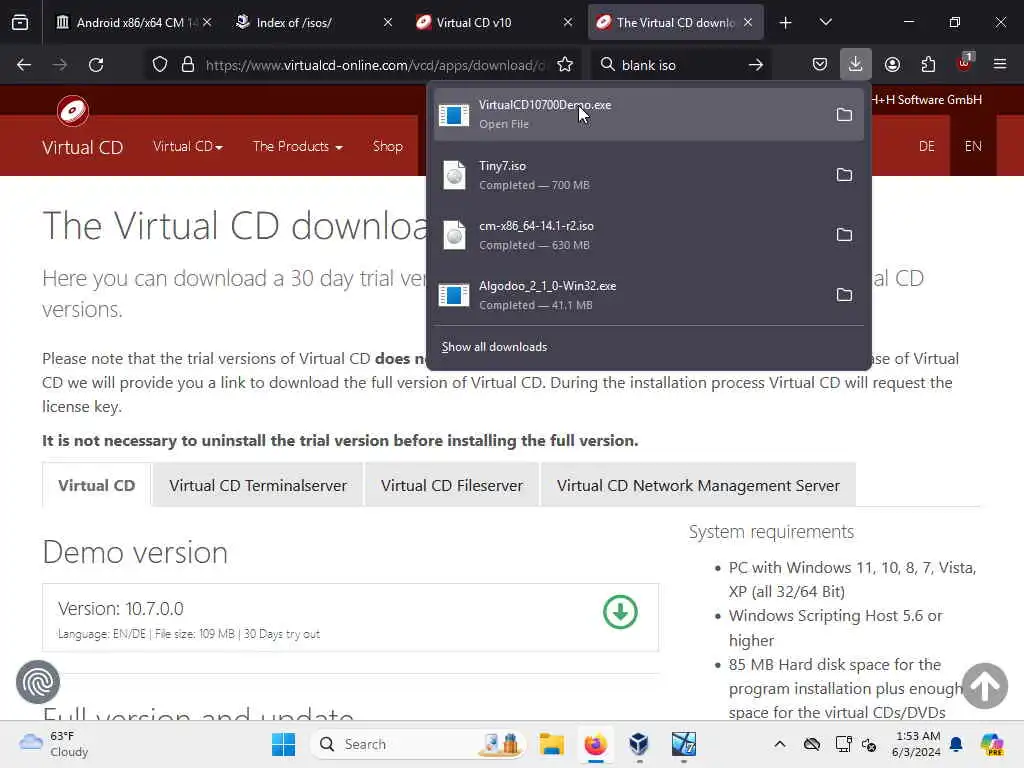The image size is (1024, 768).
Task: Open a new browser tab
Action: coord(786,23)
